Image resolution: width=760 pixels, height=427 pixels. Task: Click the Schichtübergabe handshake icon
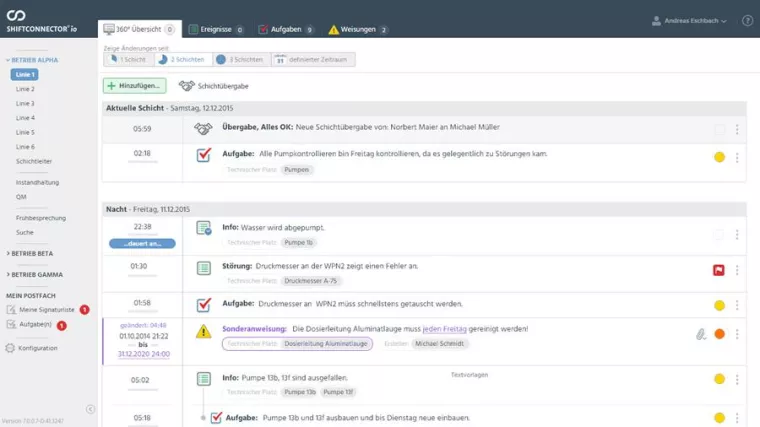click(x=186, y=86)
